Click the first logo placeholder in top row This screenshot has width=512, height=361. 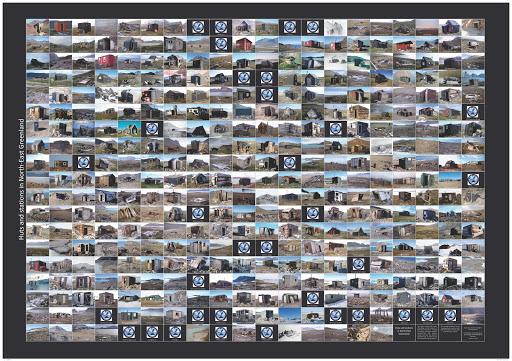(198, 27)
